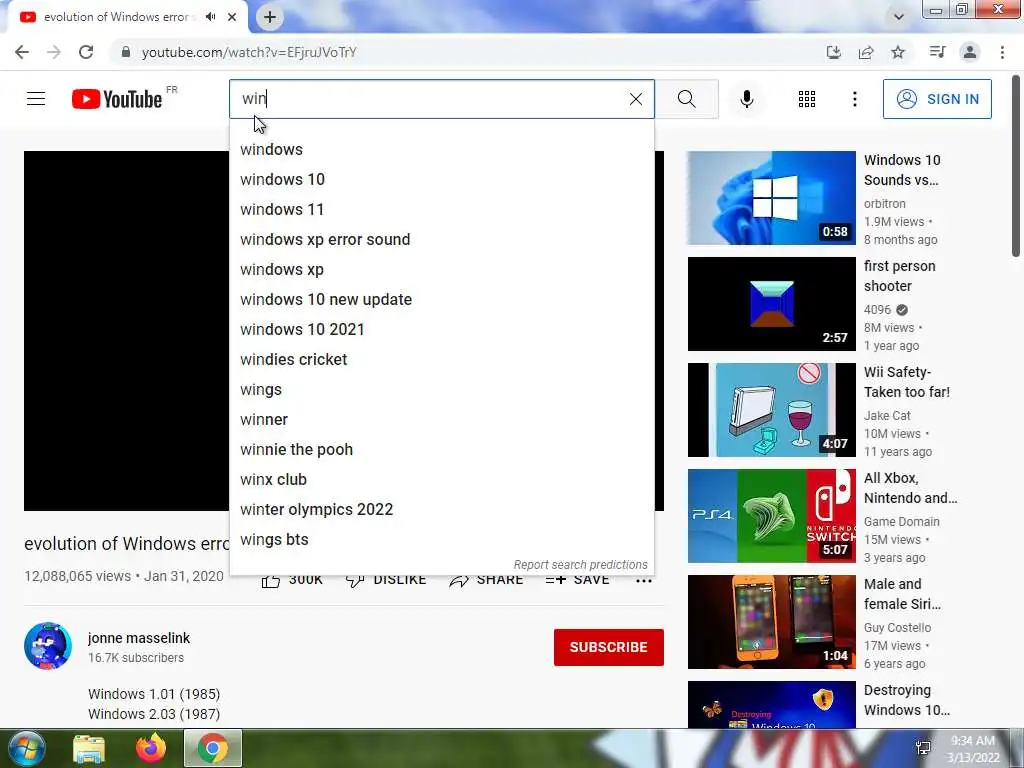Share this page using address bar share icon
The image size is (1024, 768).
point(866,52)
